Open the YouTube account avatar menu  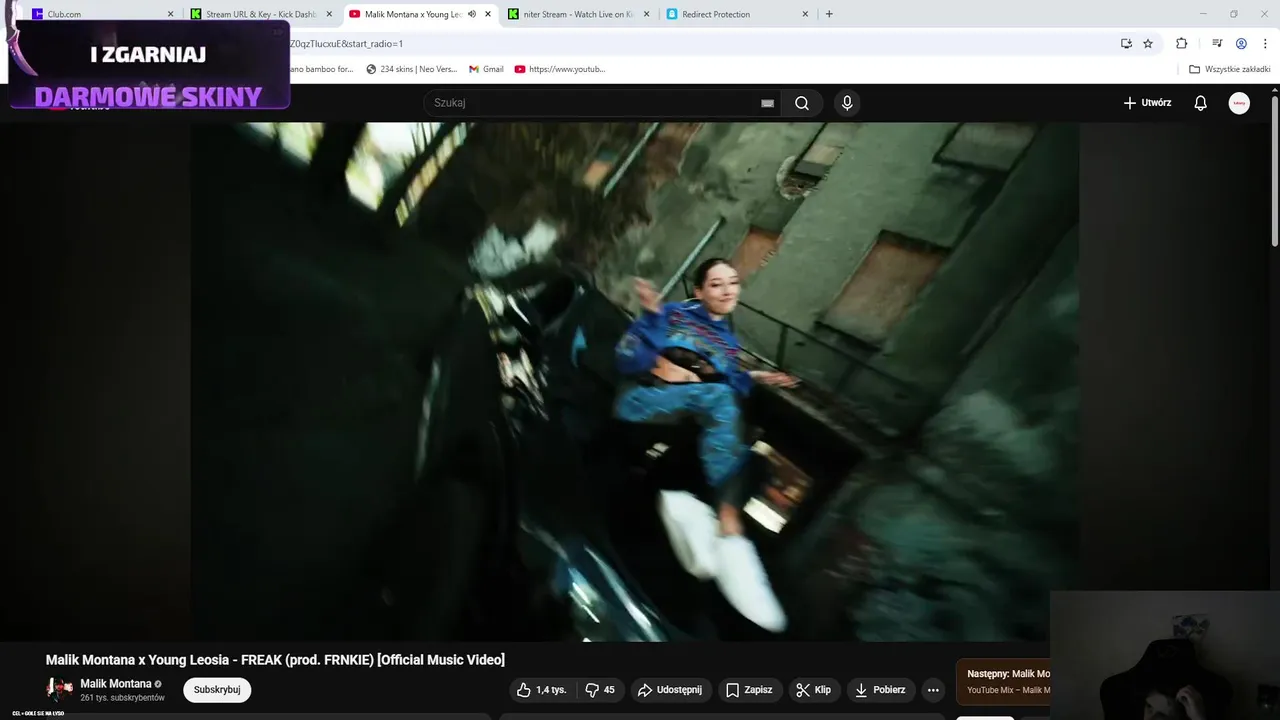(1239, 103)
